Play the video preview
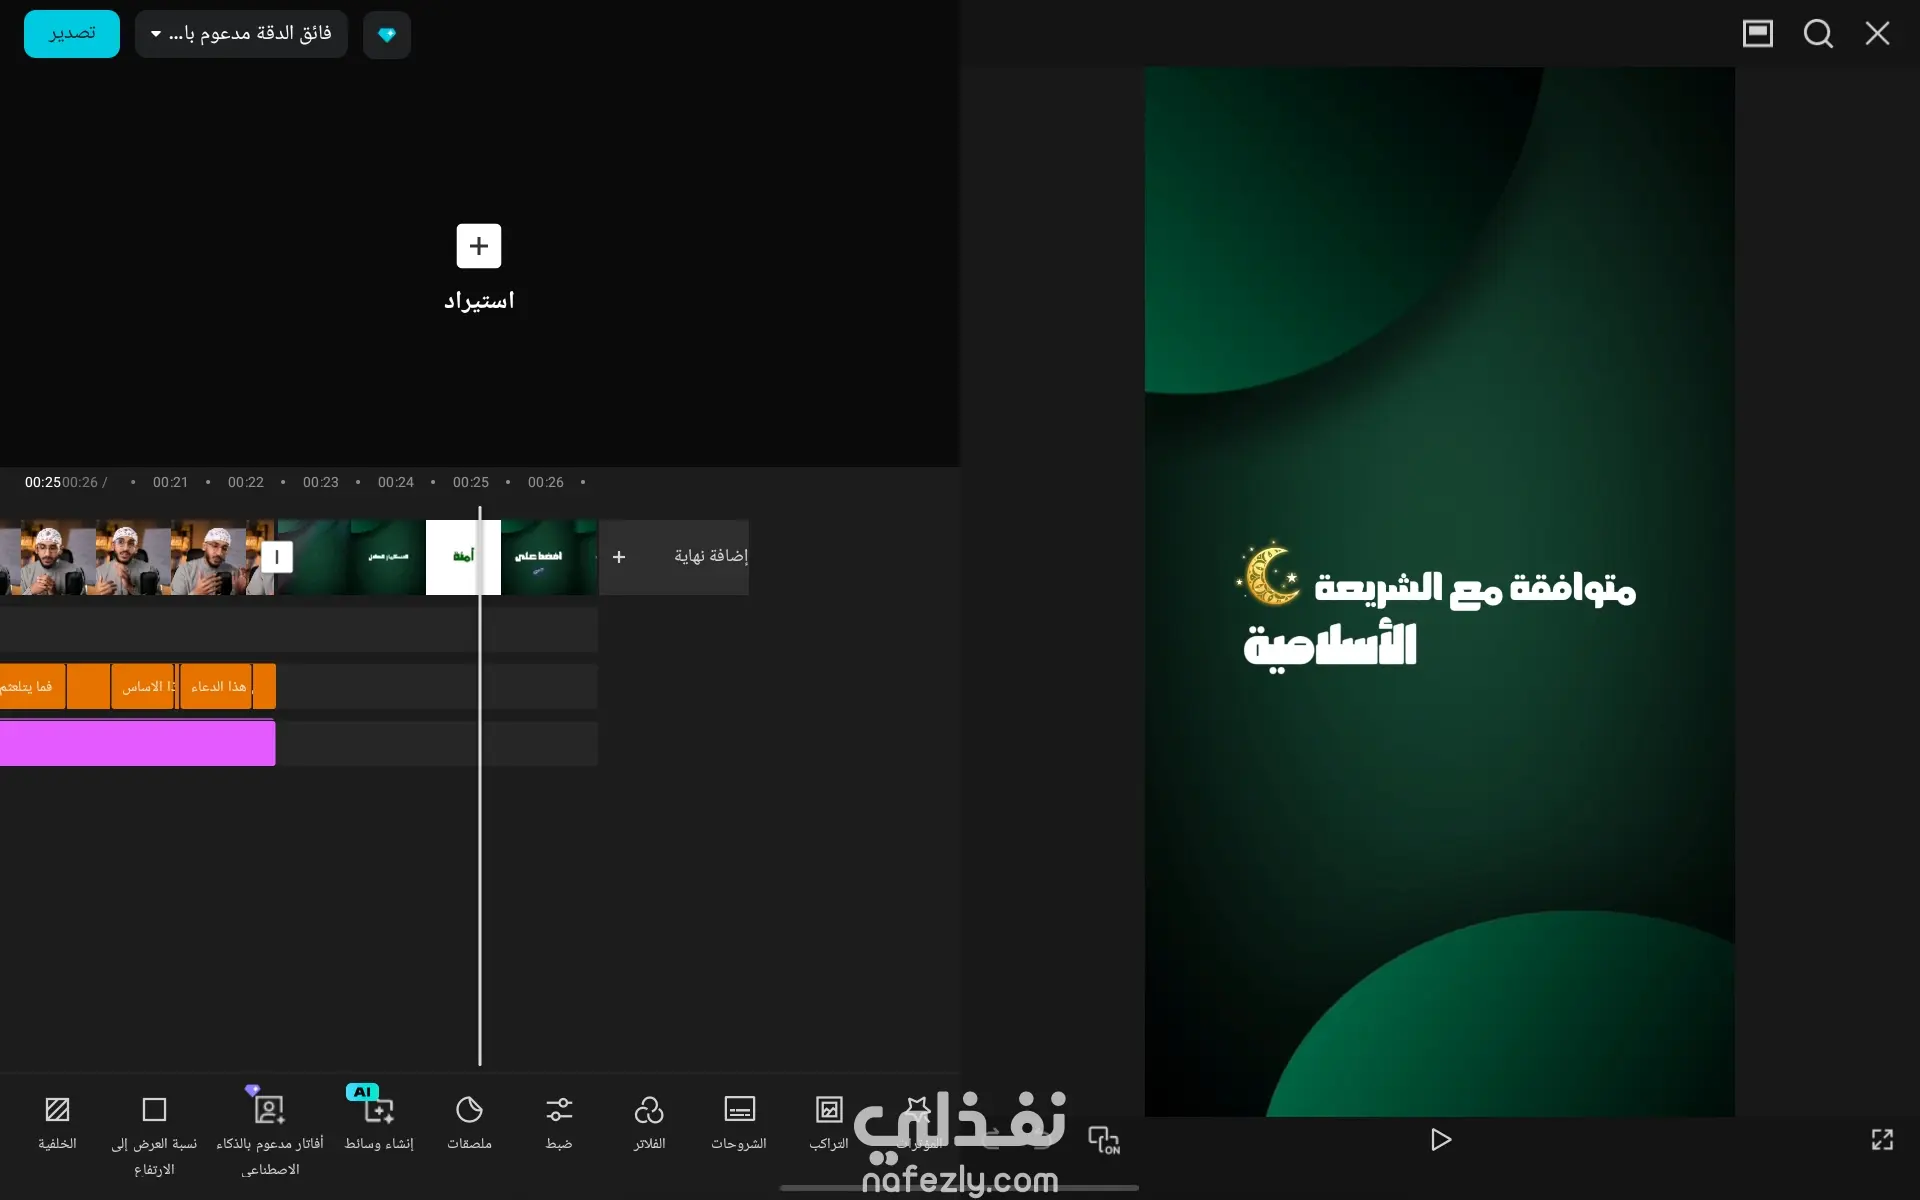 coord(1440,1140)
